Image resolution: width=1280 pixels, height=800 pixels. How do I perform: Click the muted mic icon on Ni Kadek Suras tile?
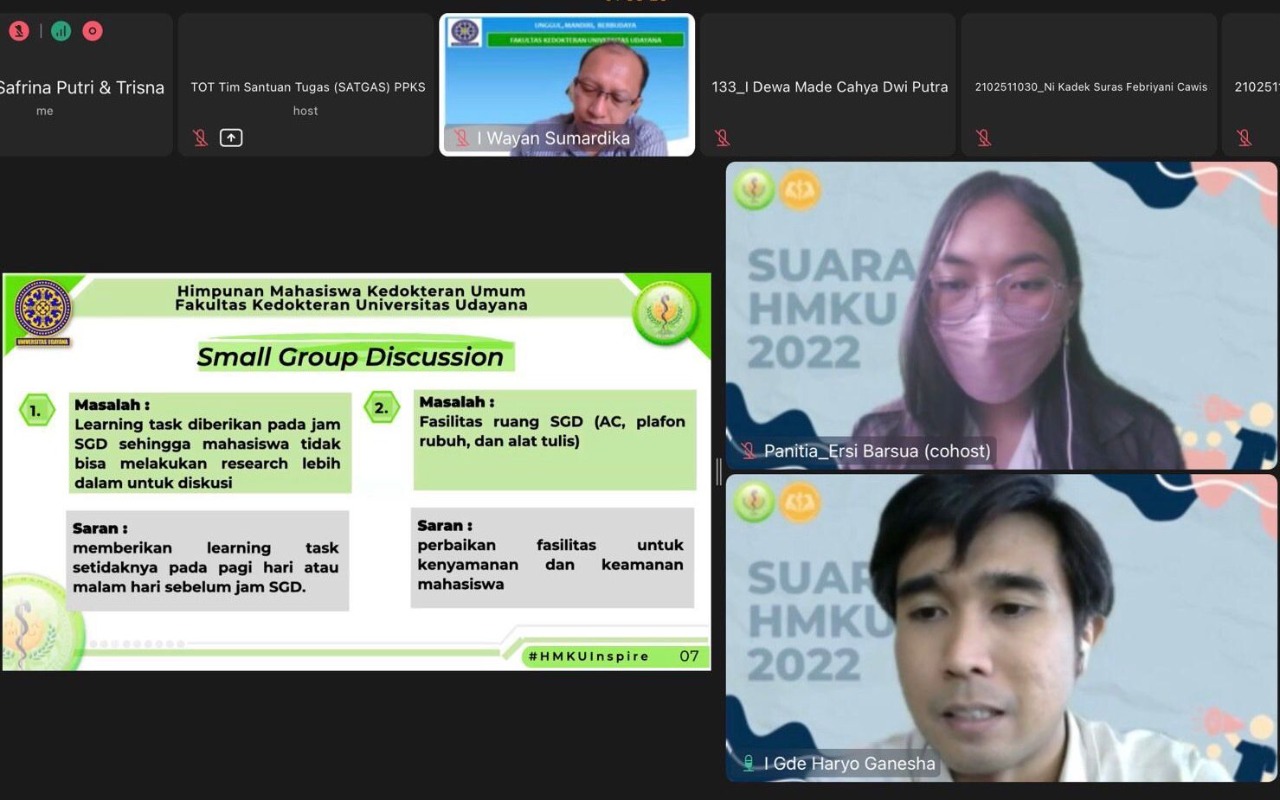(x=983, y=138)
